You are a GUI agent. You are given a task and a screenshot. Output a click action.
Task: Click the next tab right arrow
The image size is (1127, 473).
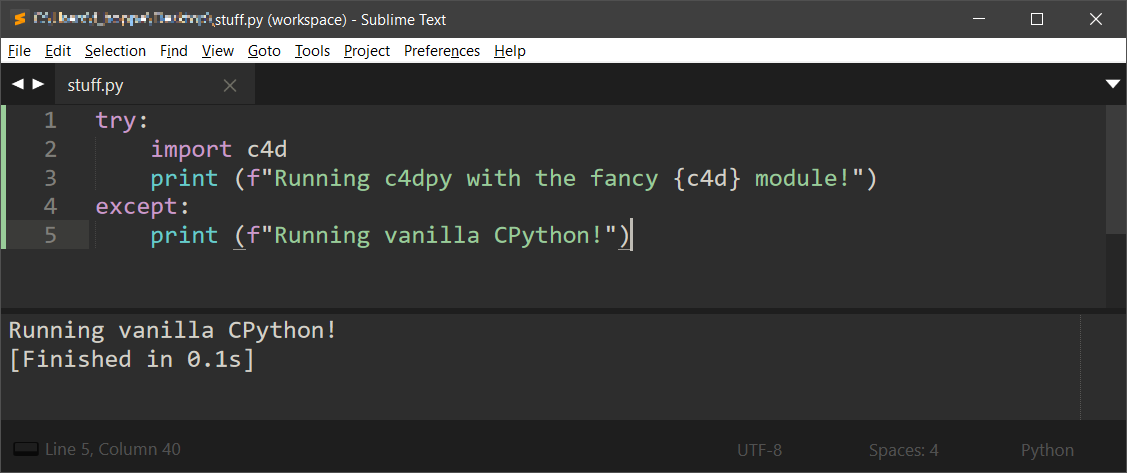(38, 85)
